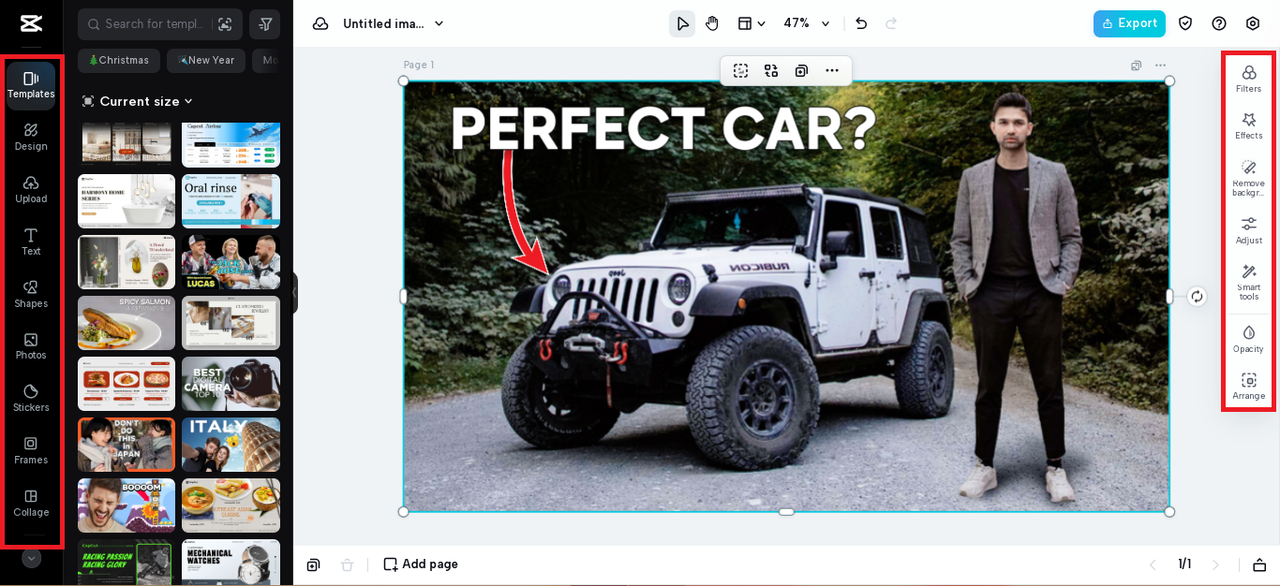Delete page with trash icon
Screen dimensions: 1280x586
[347, 565]
